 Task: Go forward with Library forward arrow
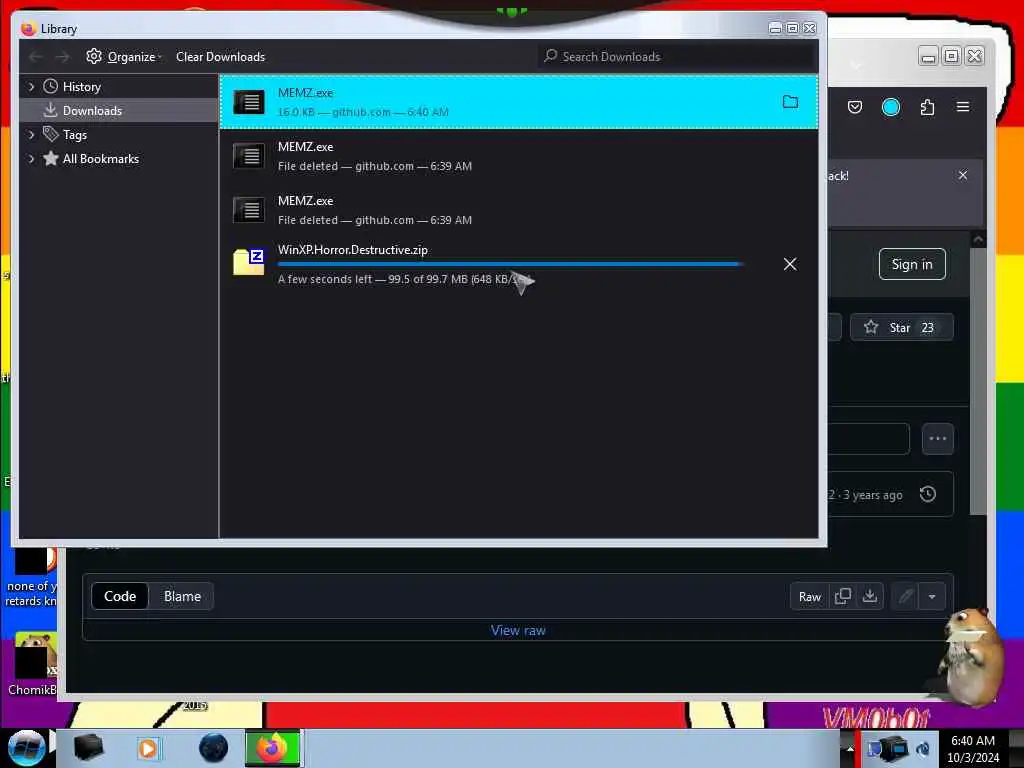[x=62, y=57]
